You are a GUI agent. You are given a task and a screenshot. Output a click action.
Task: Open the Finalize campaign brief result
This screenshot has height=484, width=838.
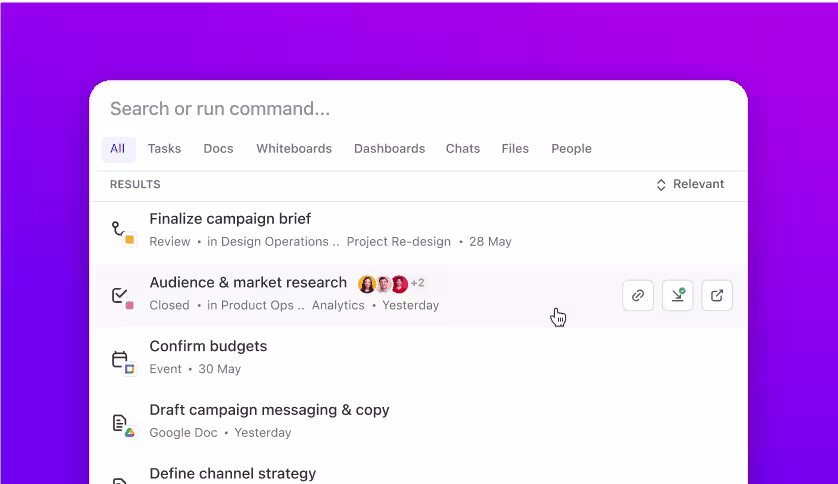[418, 230]
